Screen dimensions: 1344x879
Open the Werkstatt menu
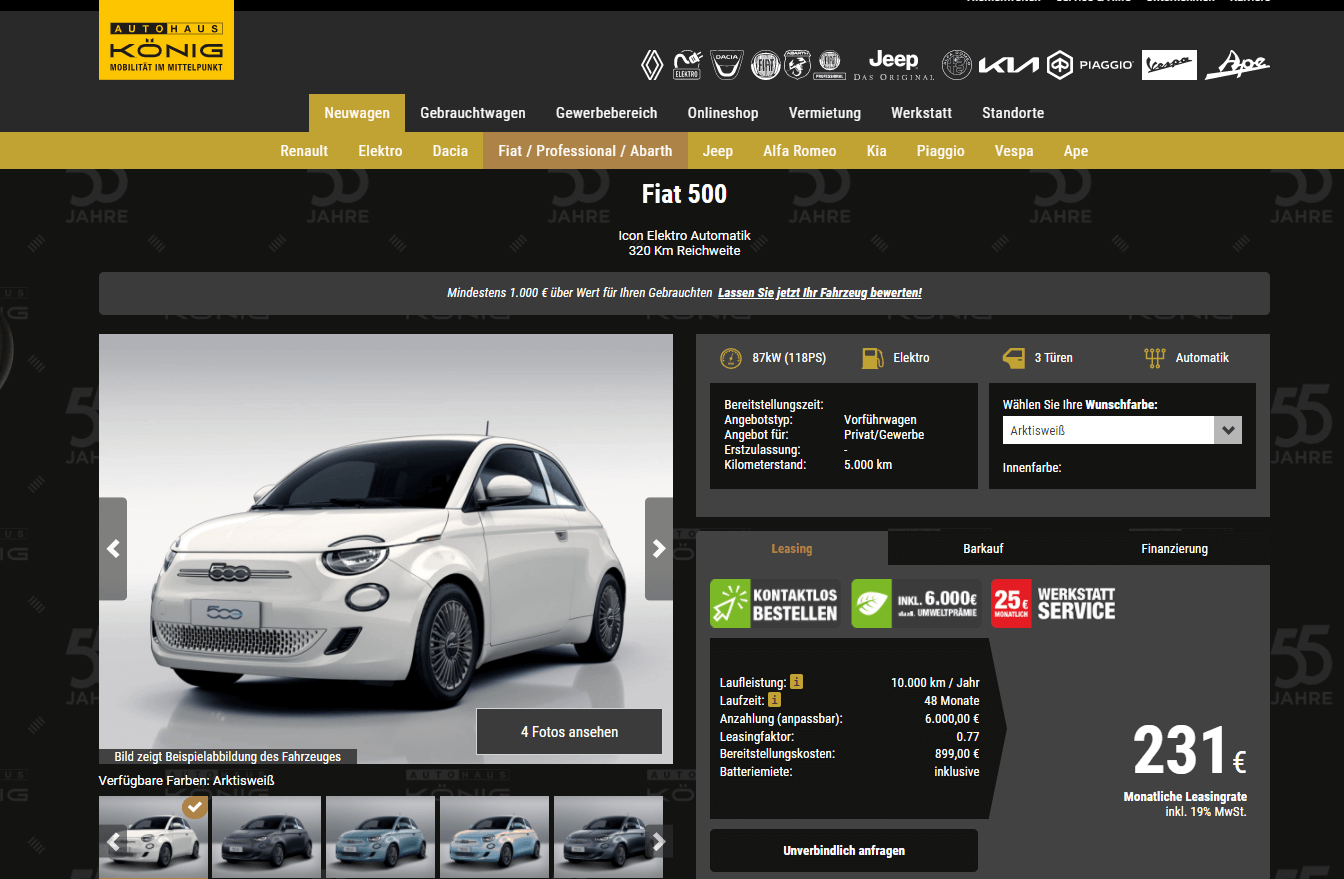pyautogui.click(x=922, y=113)
